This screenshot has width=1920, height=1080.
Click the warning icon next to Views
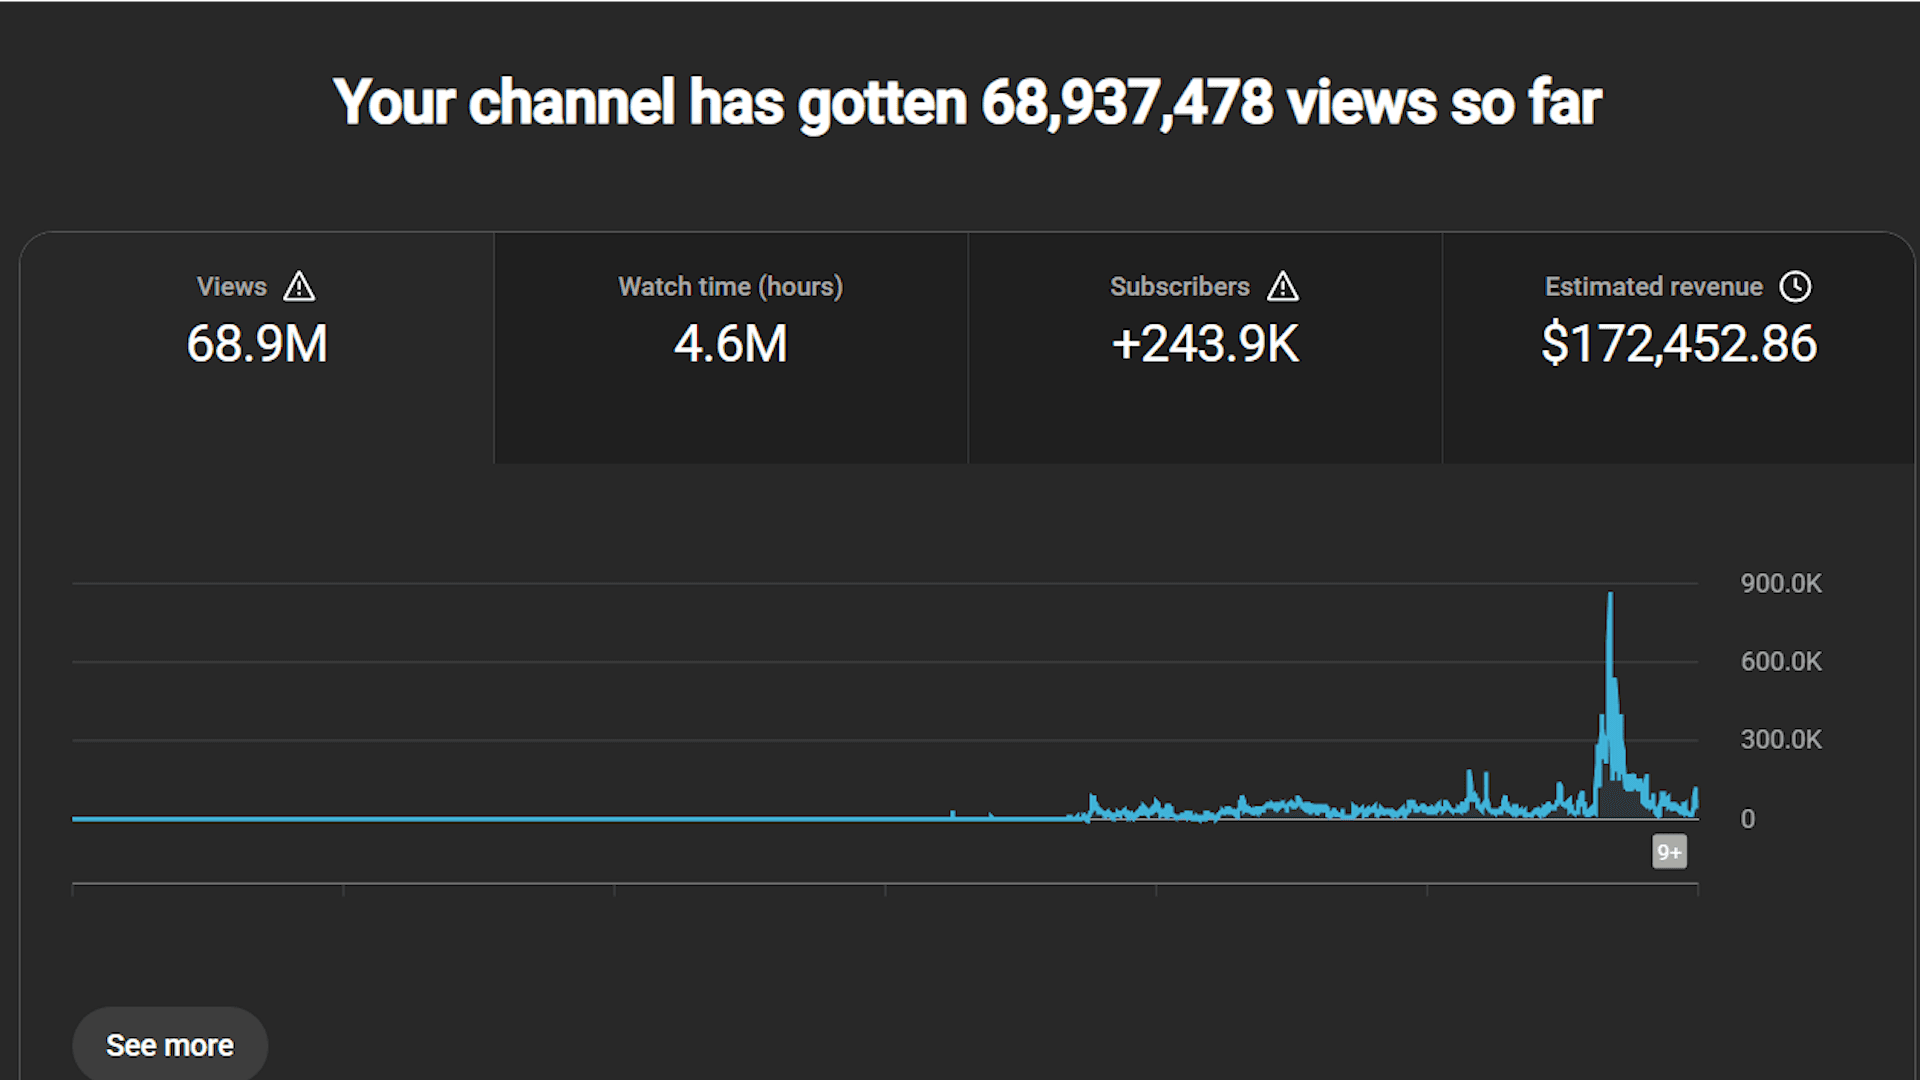point(299,287)
